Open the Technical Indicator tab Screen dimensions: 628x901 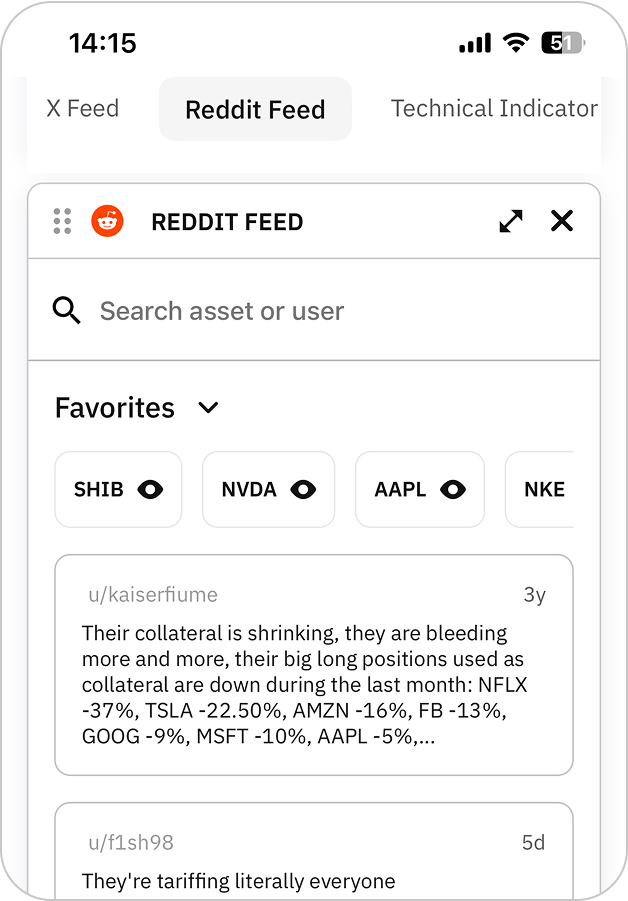494,109
